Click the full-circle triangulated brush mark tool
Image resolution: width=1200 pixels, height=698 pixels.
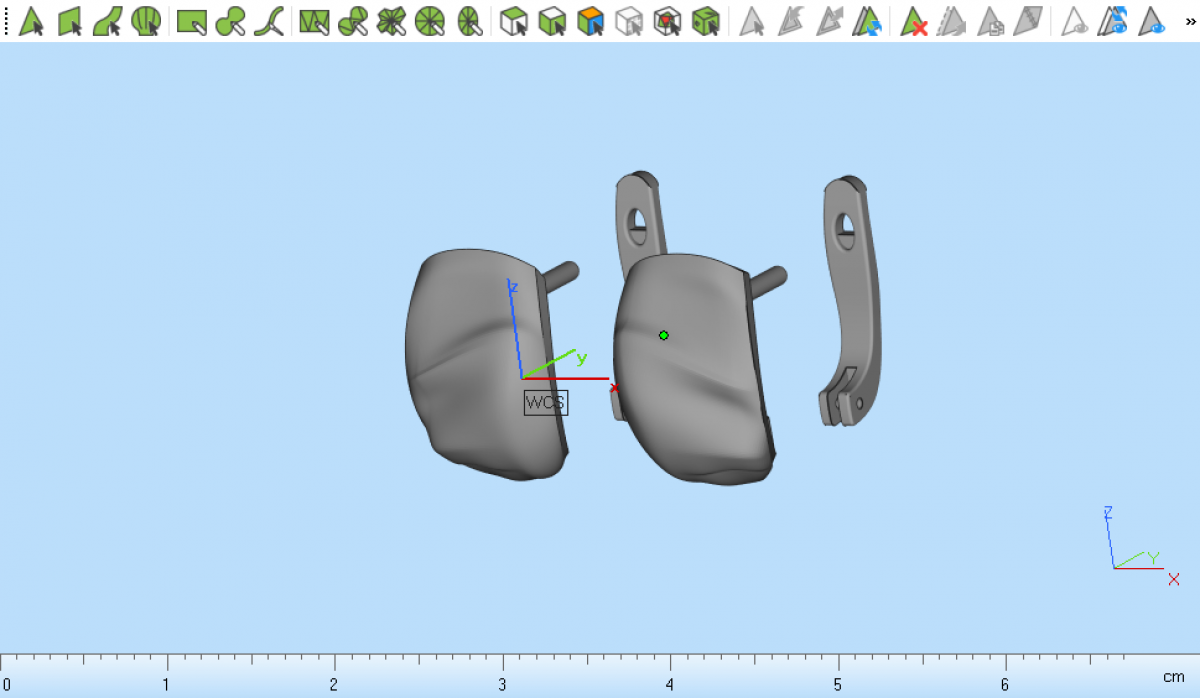coord(429,21)
